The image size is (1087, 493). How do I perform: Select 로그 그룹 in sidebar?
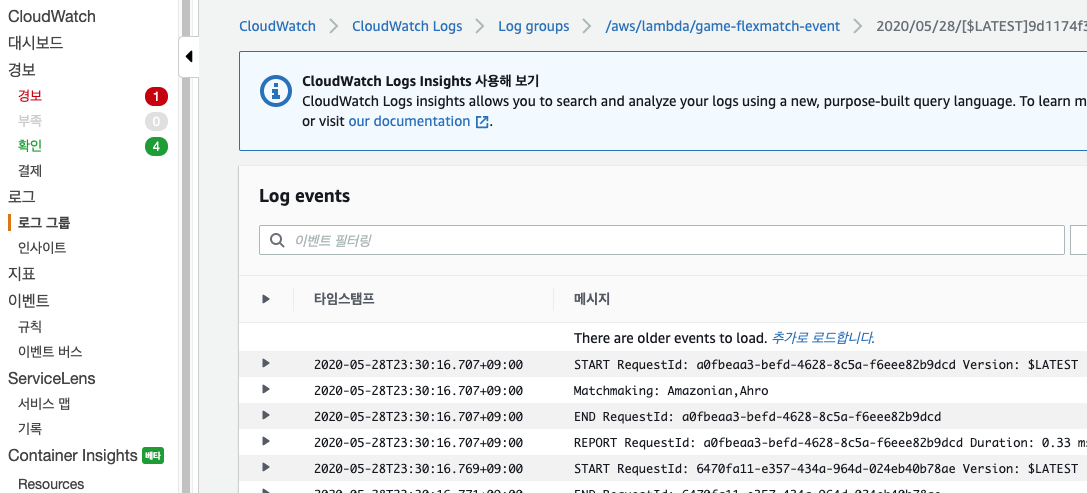(44, 223)
